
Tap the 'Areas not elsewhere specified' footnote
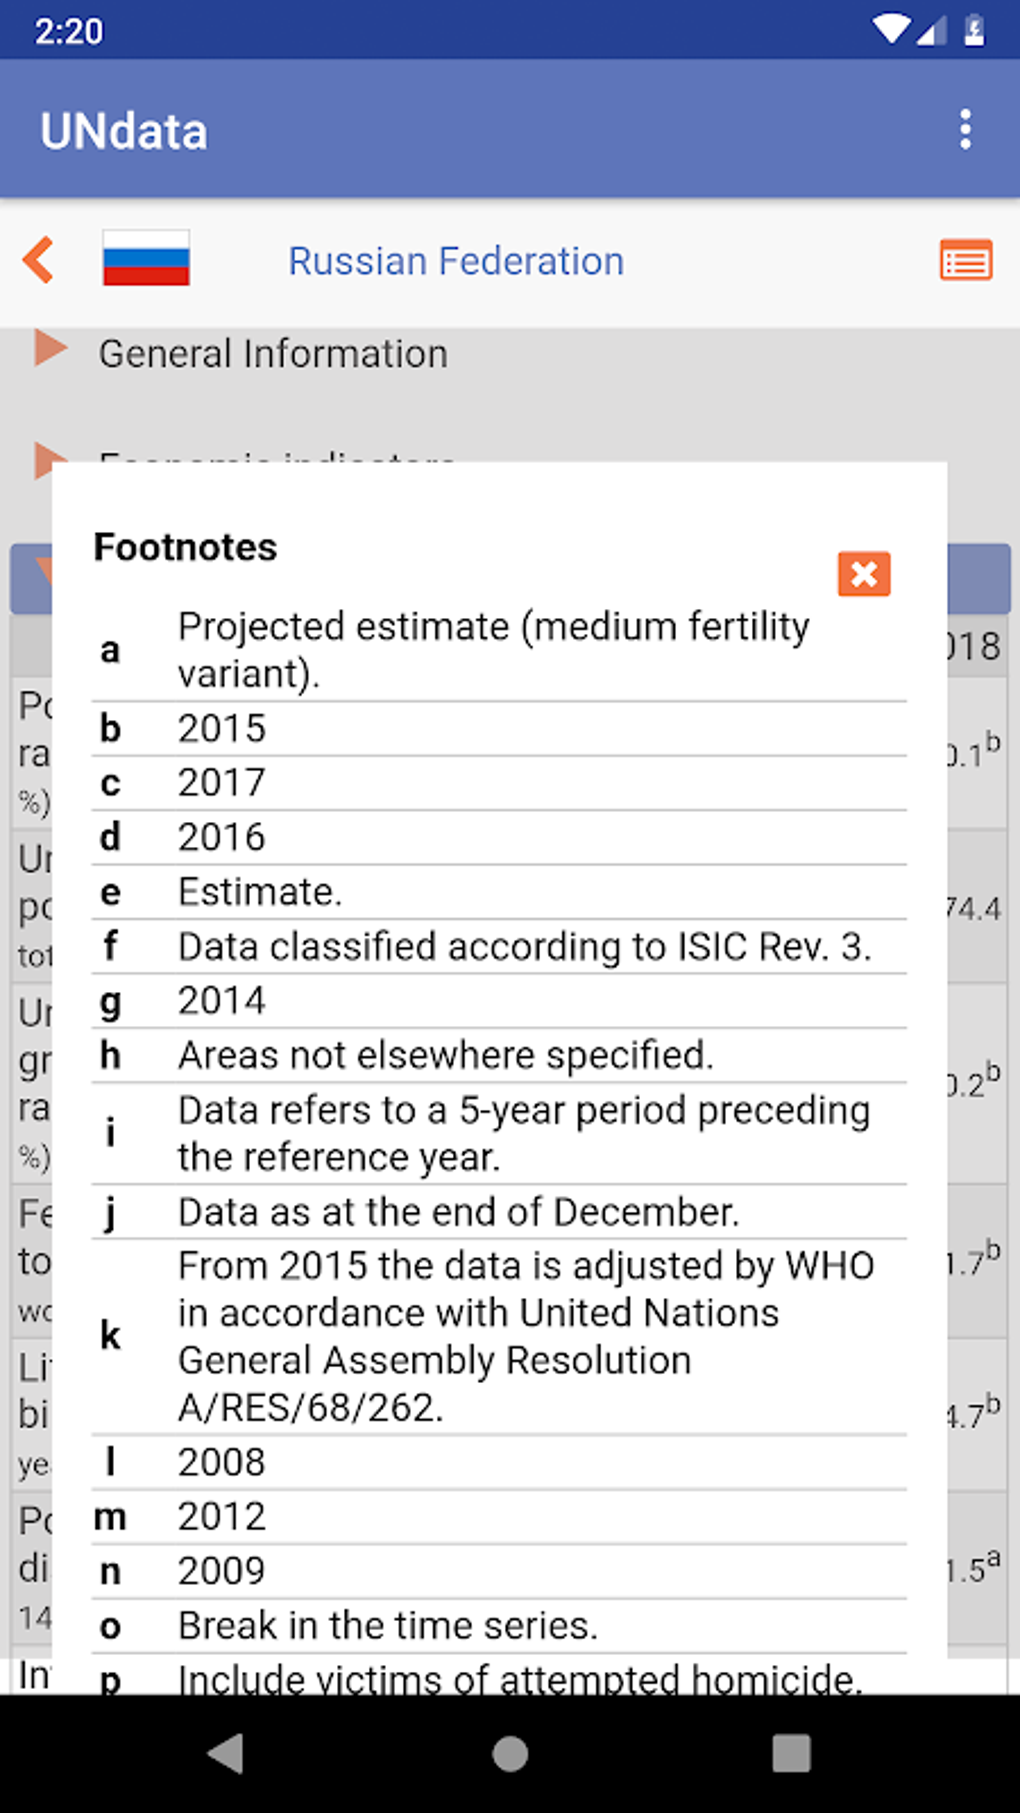(x=445, y=1055)
